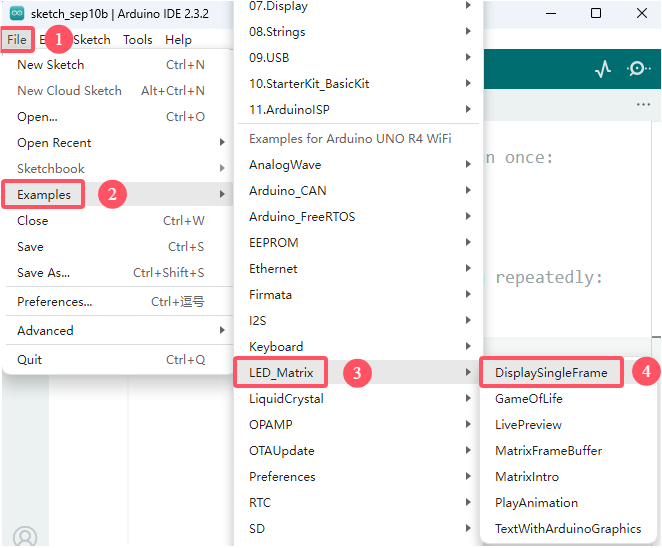Expand 07.Display examples
This screenshot has height=548, width=662.
coord(359,6)
